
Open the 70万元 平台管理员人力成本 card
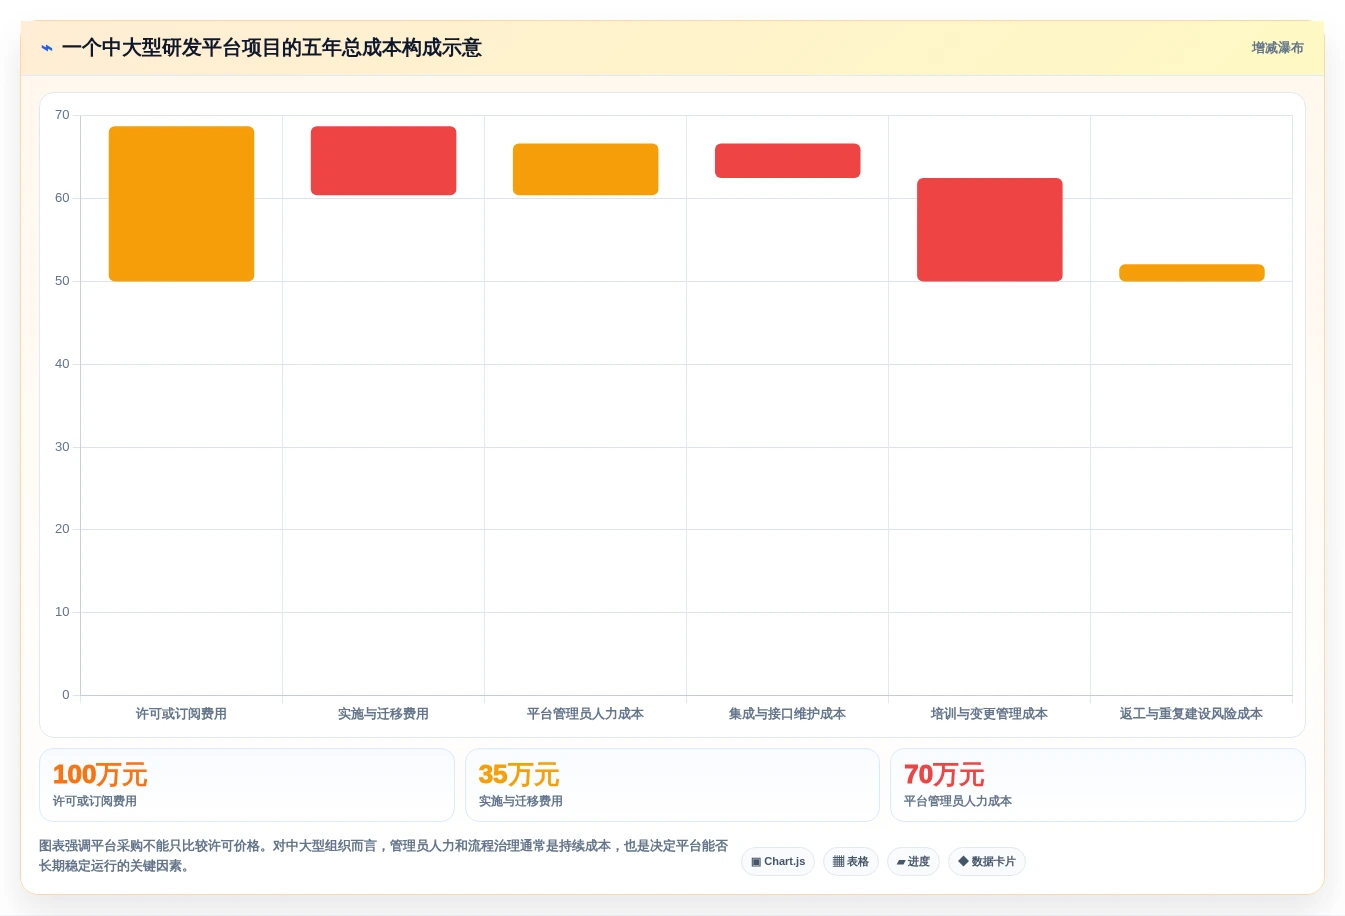click(x=1098, y=785)
